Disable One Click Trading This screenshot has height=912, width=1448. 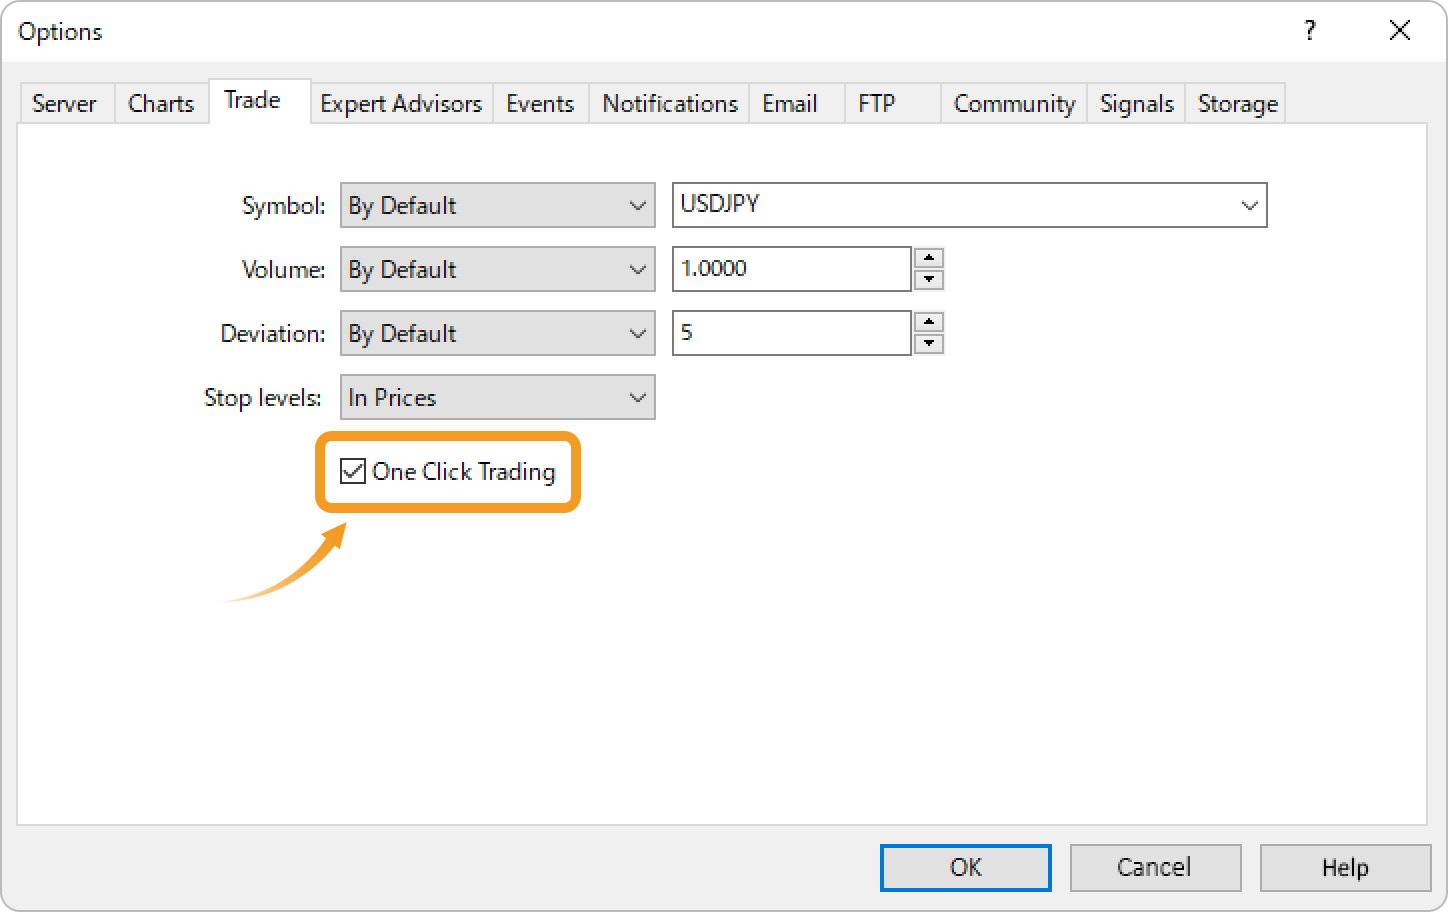pyautogui.click(x=352, y=471)
